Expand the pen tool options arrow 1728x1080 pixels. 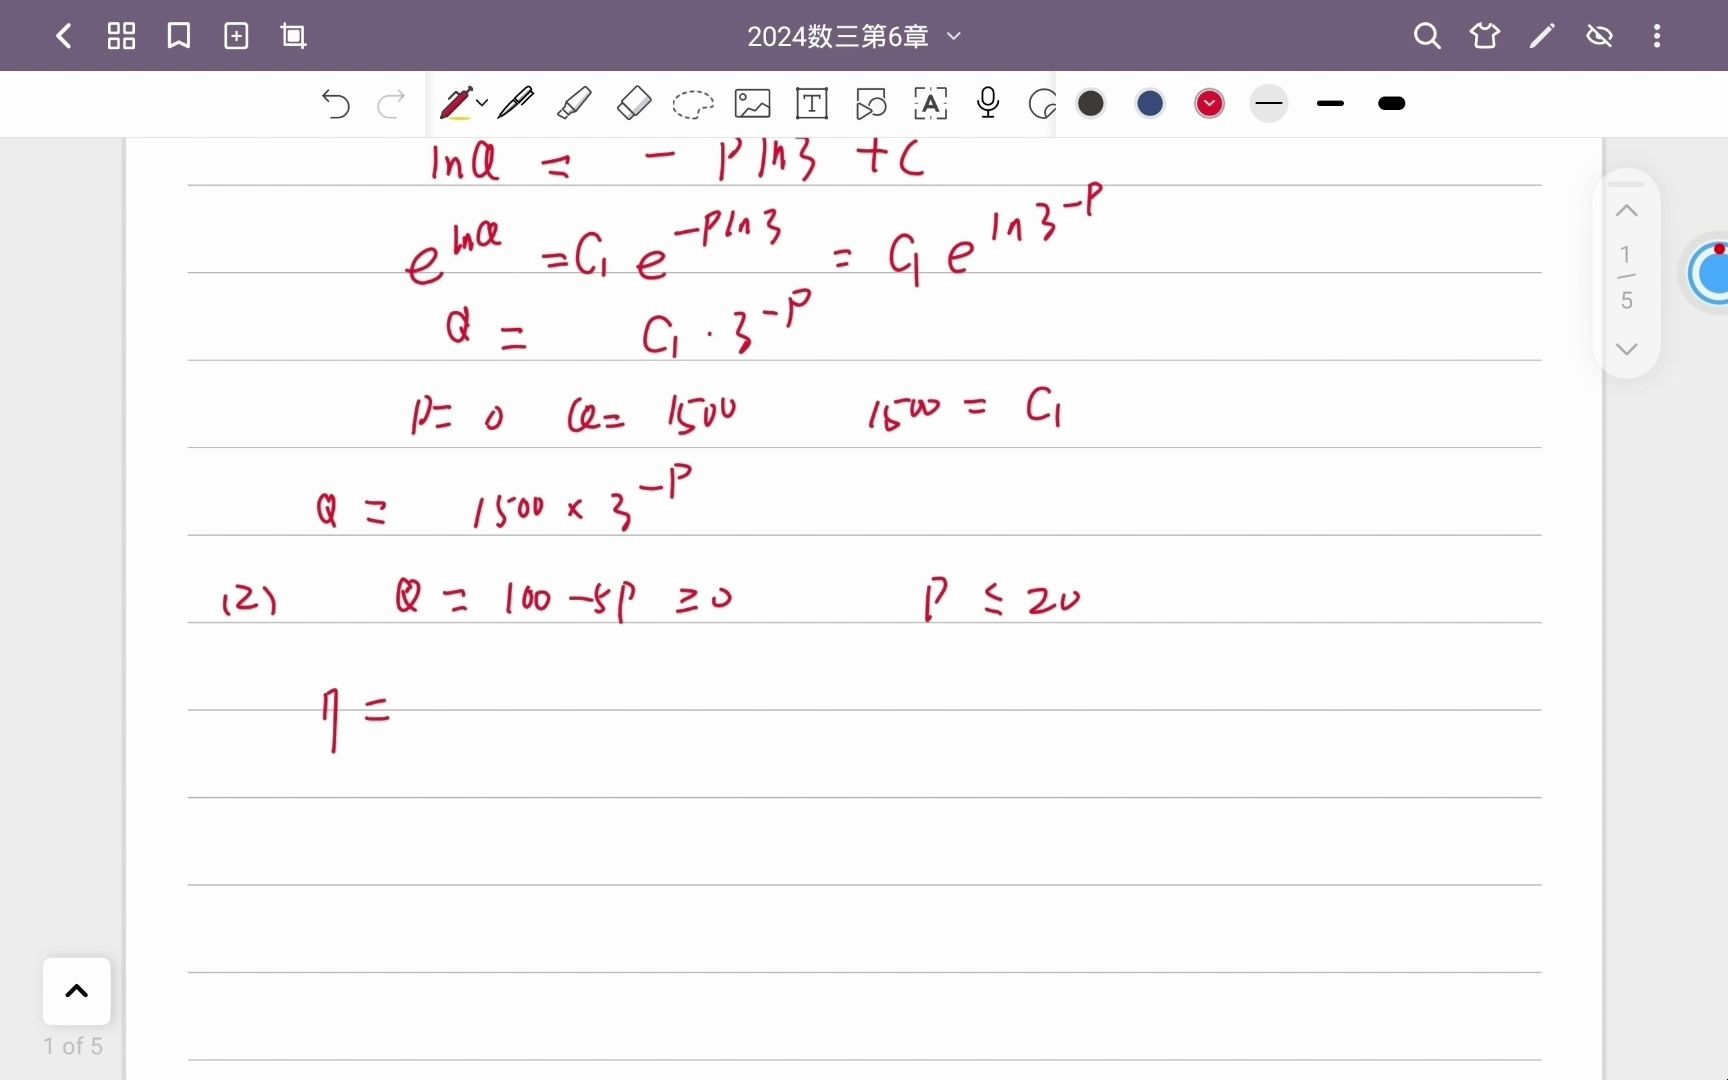tap(481, 103)
